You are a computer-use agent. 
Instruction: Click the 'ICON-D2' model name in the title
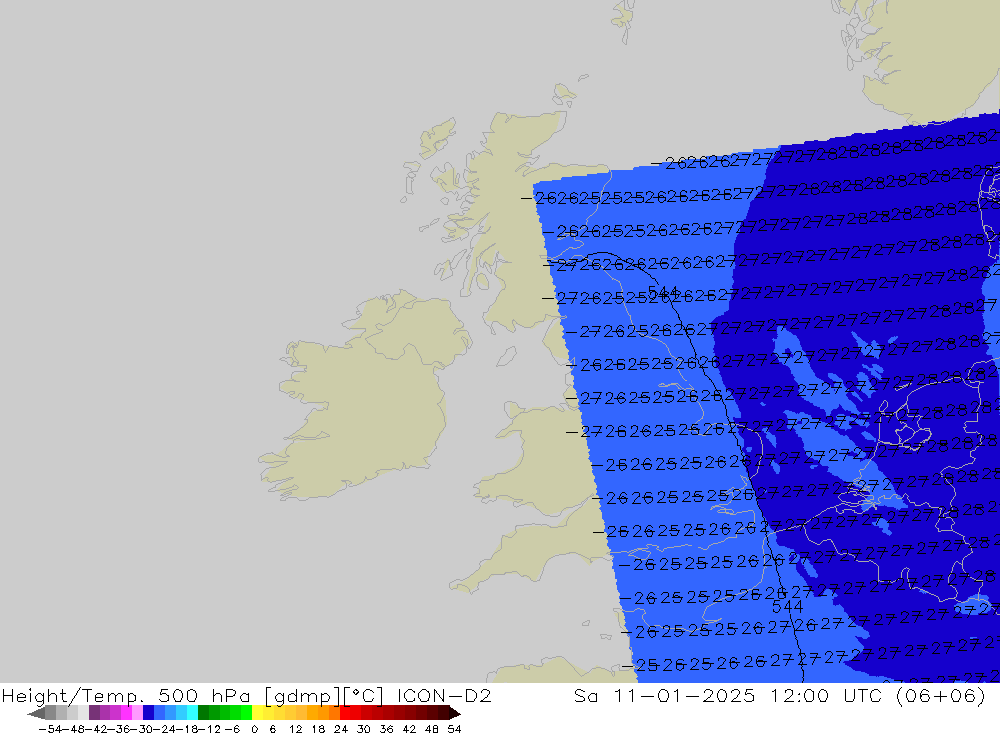click(444, 695)
